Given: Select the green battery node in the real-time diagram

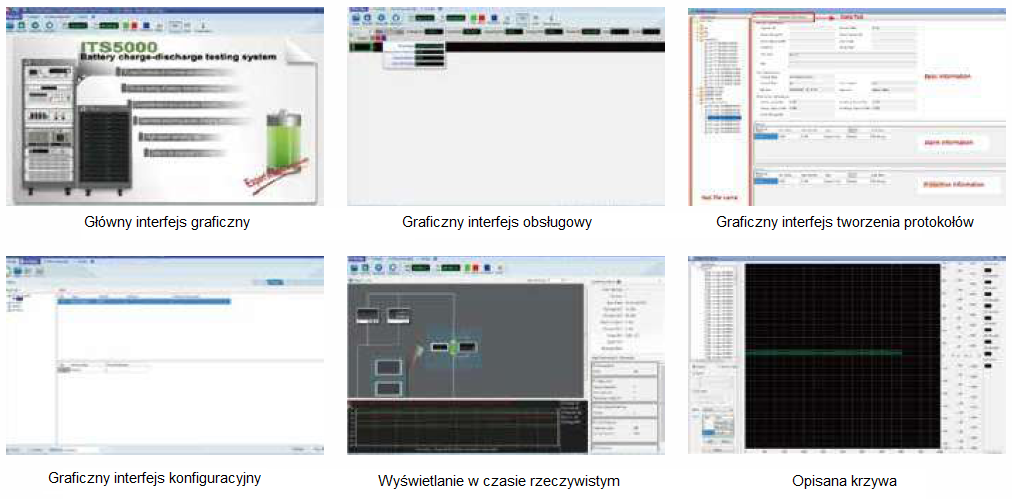Looking at the screenshot, I should pyautogui.click(x=452, y=347).
